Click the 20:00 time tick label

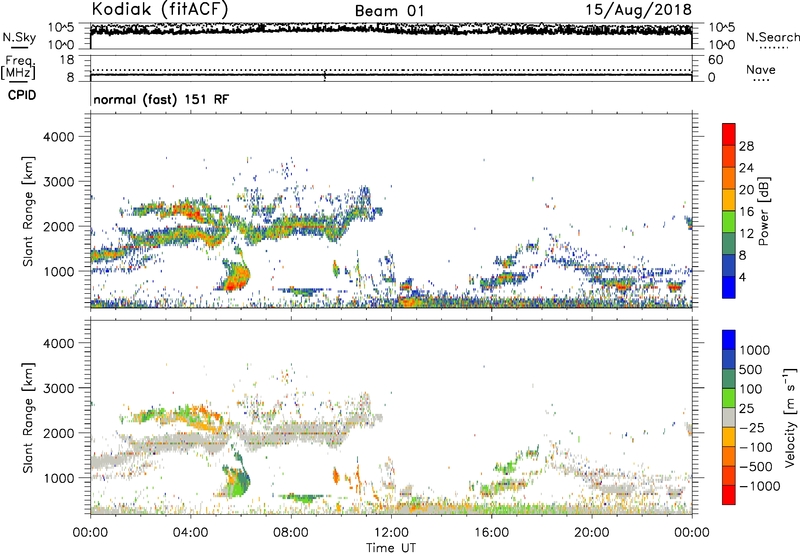592,533
